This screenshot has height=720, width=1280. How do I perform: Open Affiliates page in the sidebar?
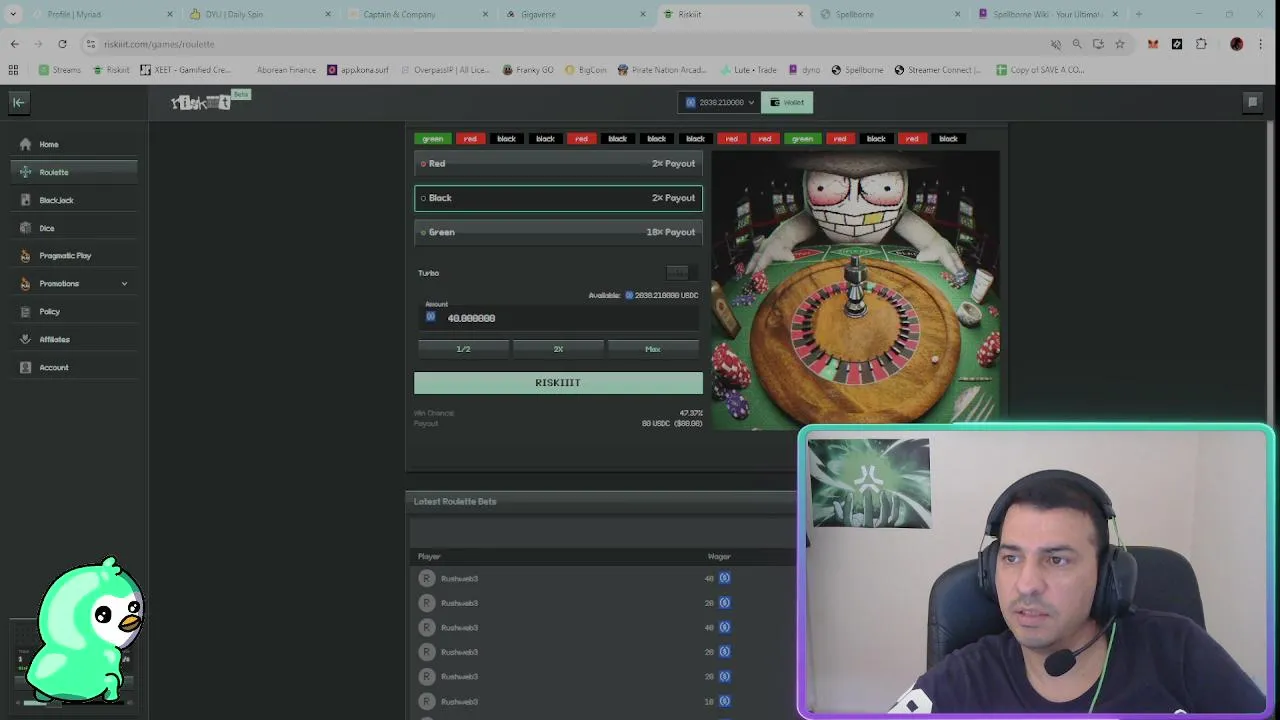pos(74,339)
